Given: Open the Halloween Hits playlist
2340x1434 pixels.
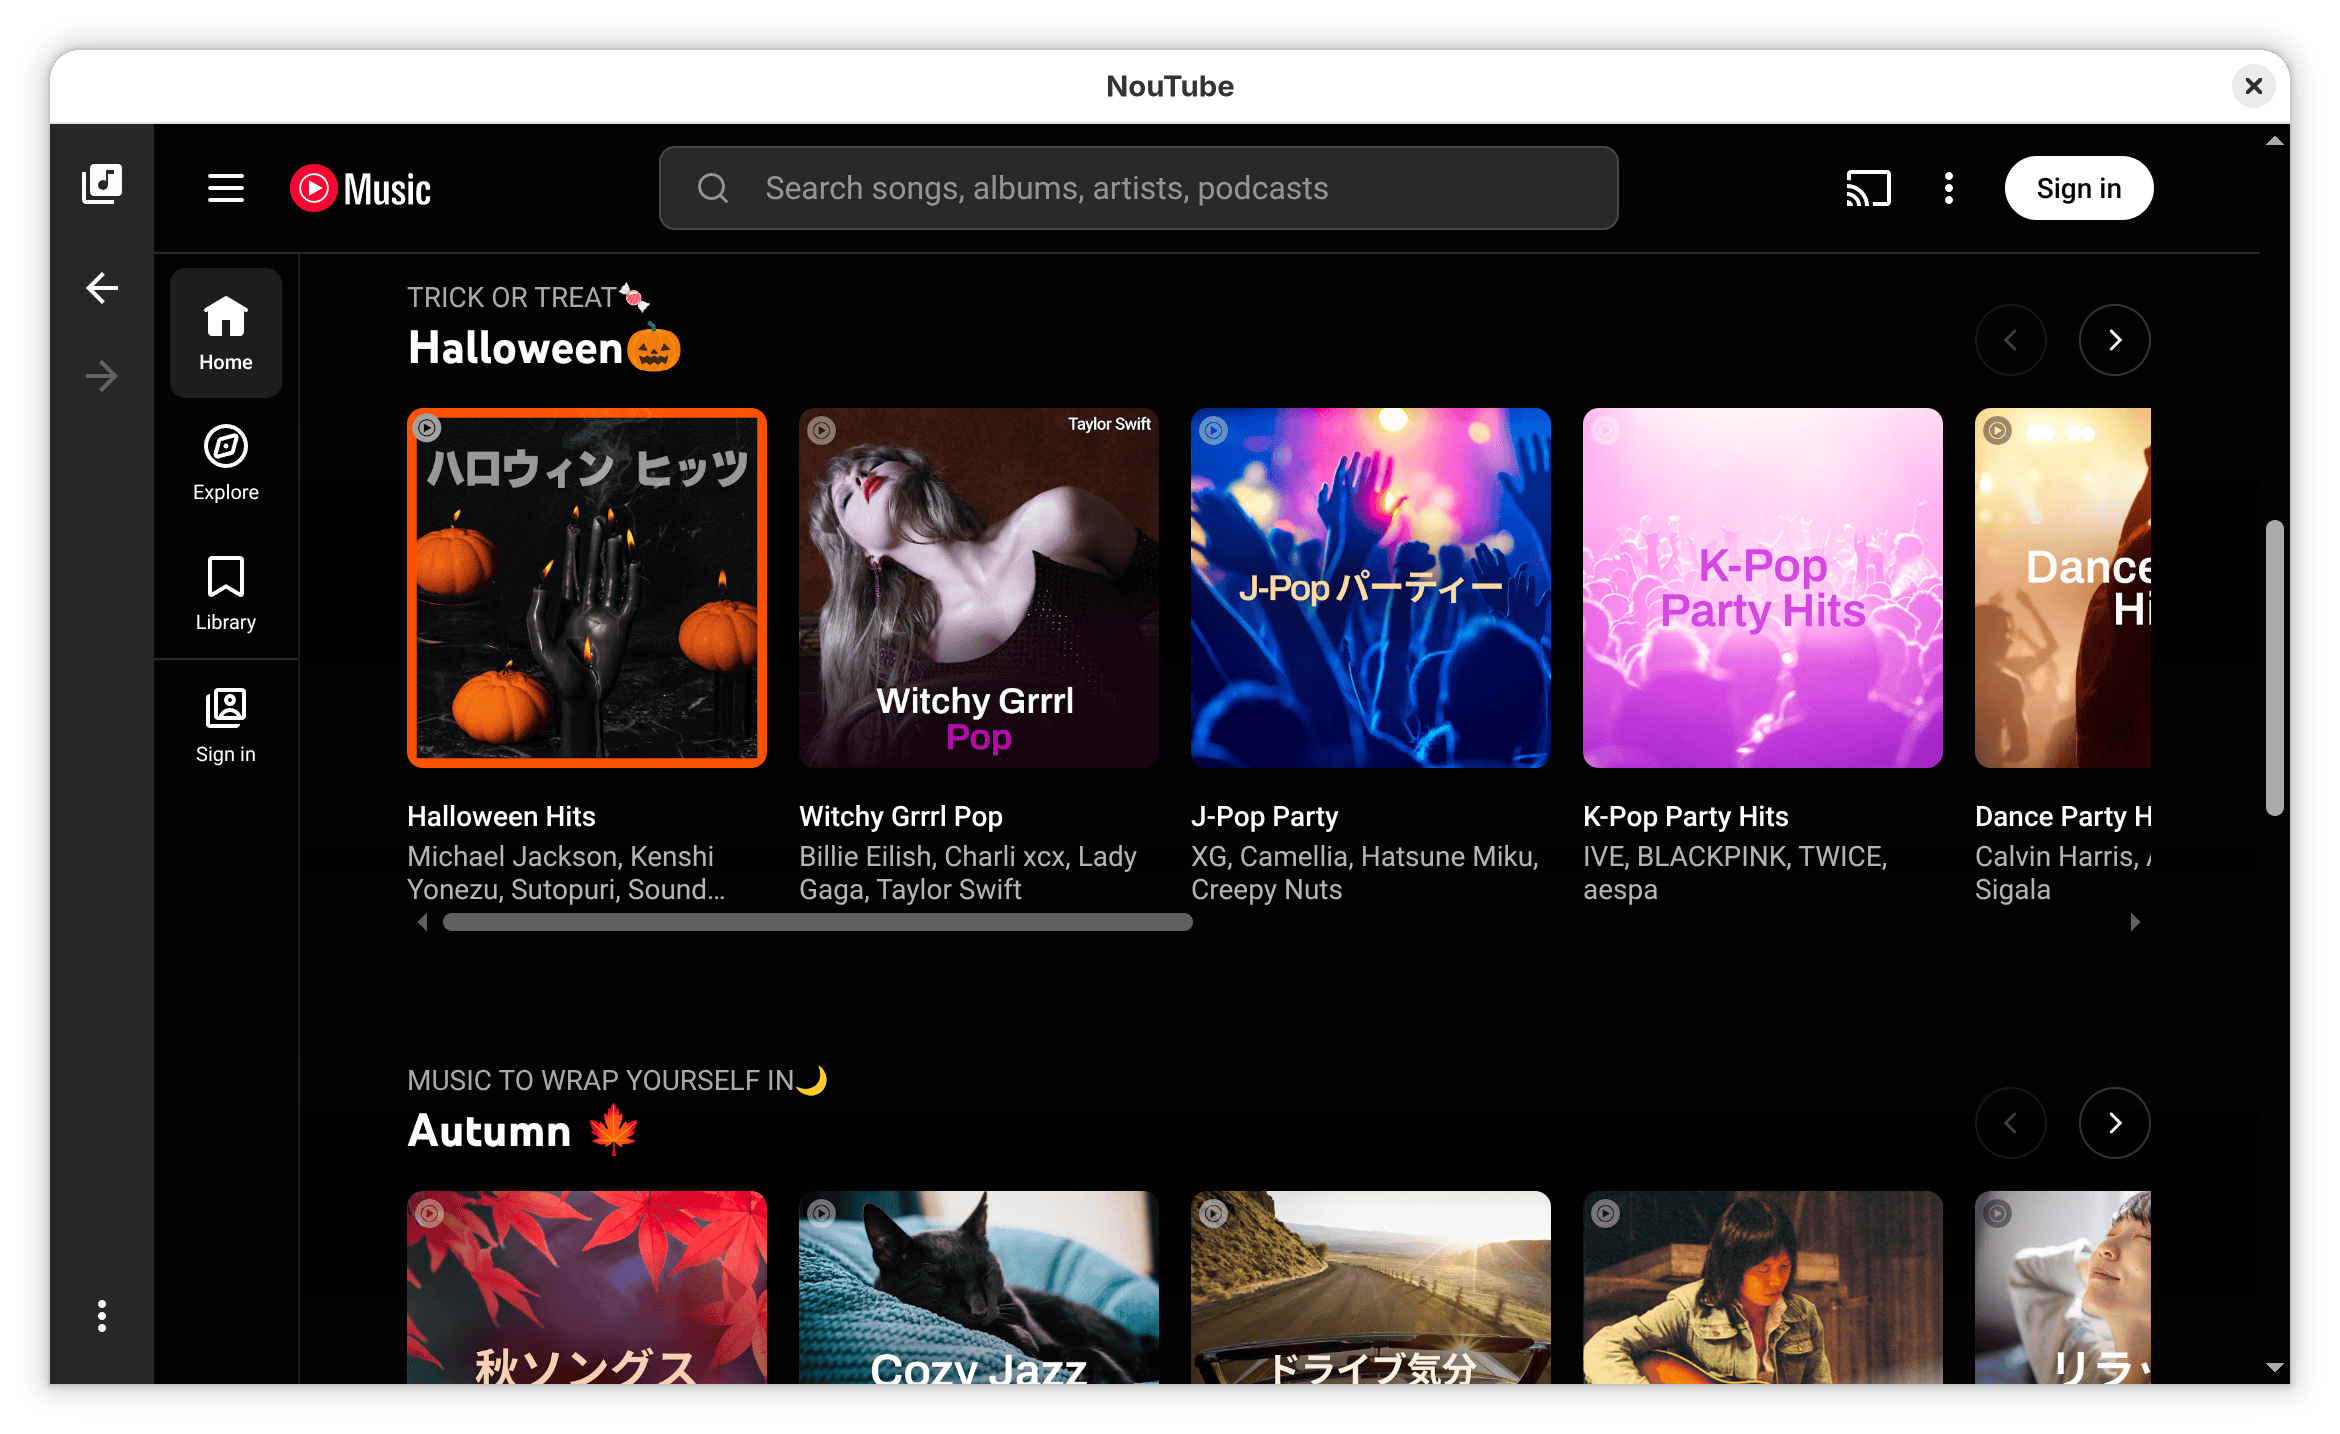Looking at the screenshot, I should [586, 588].
